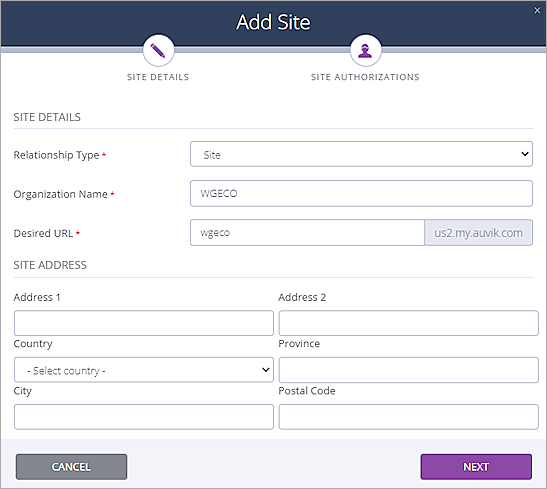Click the Postal Code input field

tap(409, 417)
